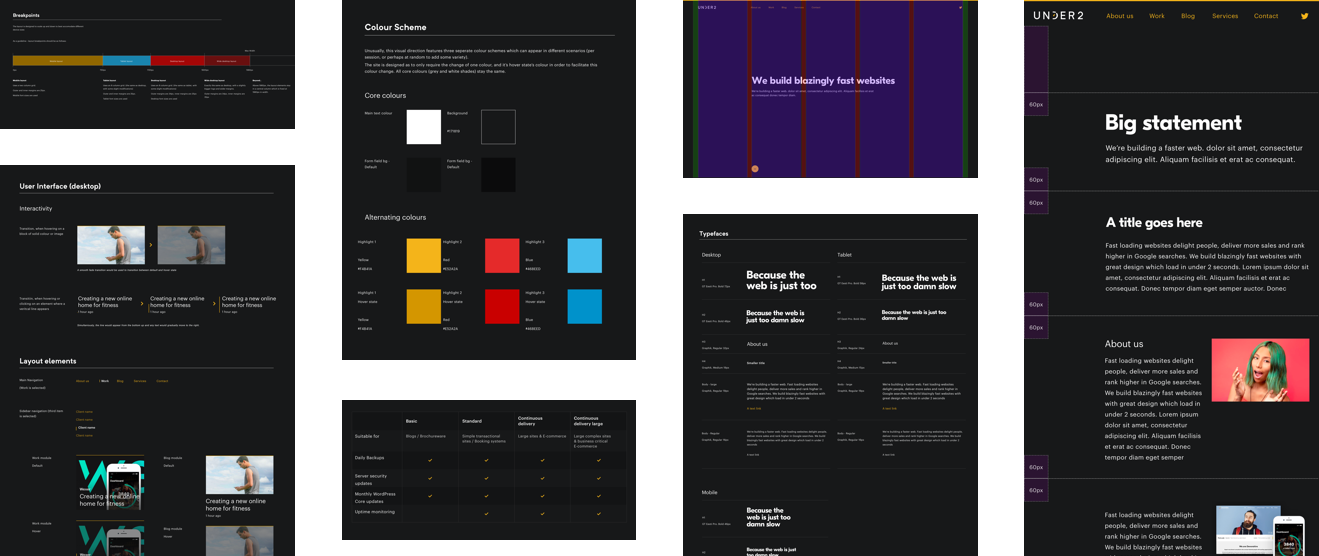Screen dimensions: 1319x556
Task: Open About us in the large UNDER2 header
Action: [x=1120, y=16]
